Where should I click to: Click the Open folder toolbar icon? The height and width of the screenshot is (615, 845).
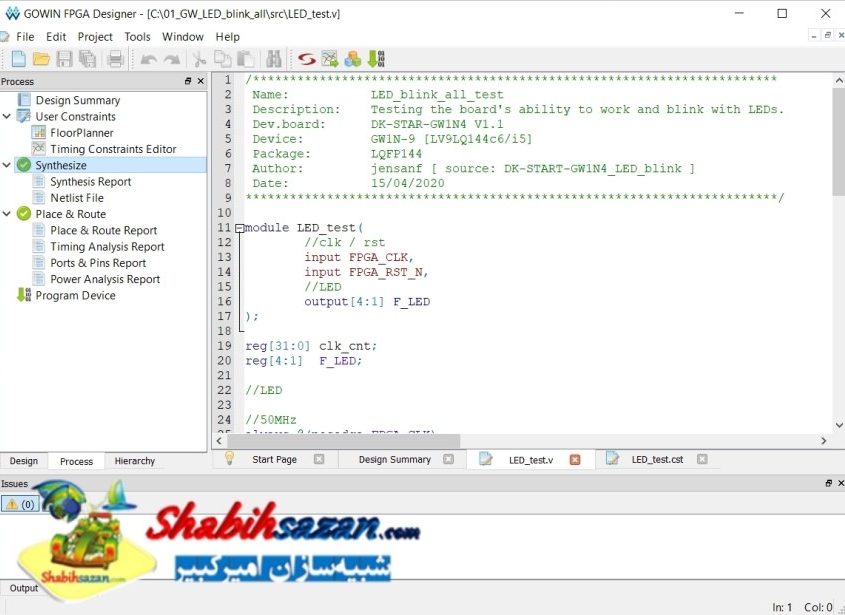click(41, 59)
